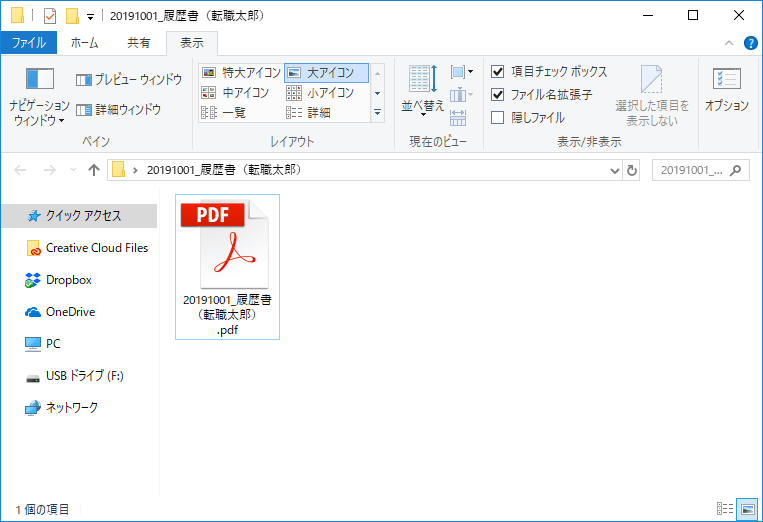Open the Navigation Window (ナビゲーション ウィンドウ) button
The height and width of the screenshot is (522, 763).
[x=39, y=97]
